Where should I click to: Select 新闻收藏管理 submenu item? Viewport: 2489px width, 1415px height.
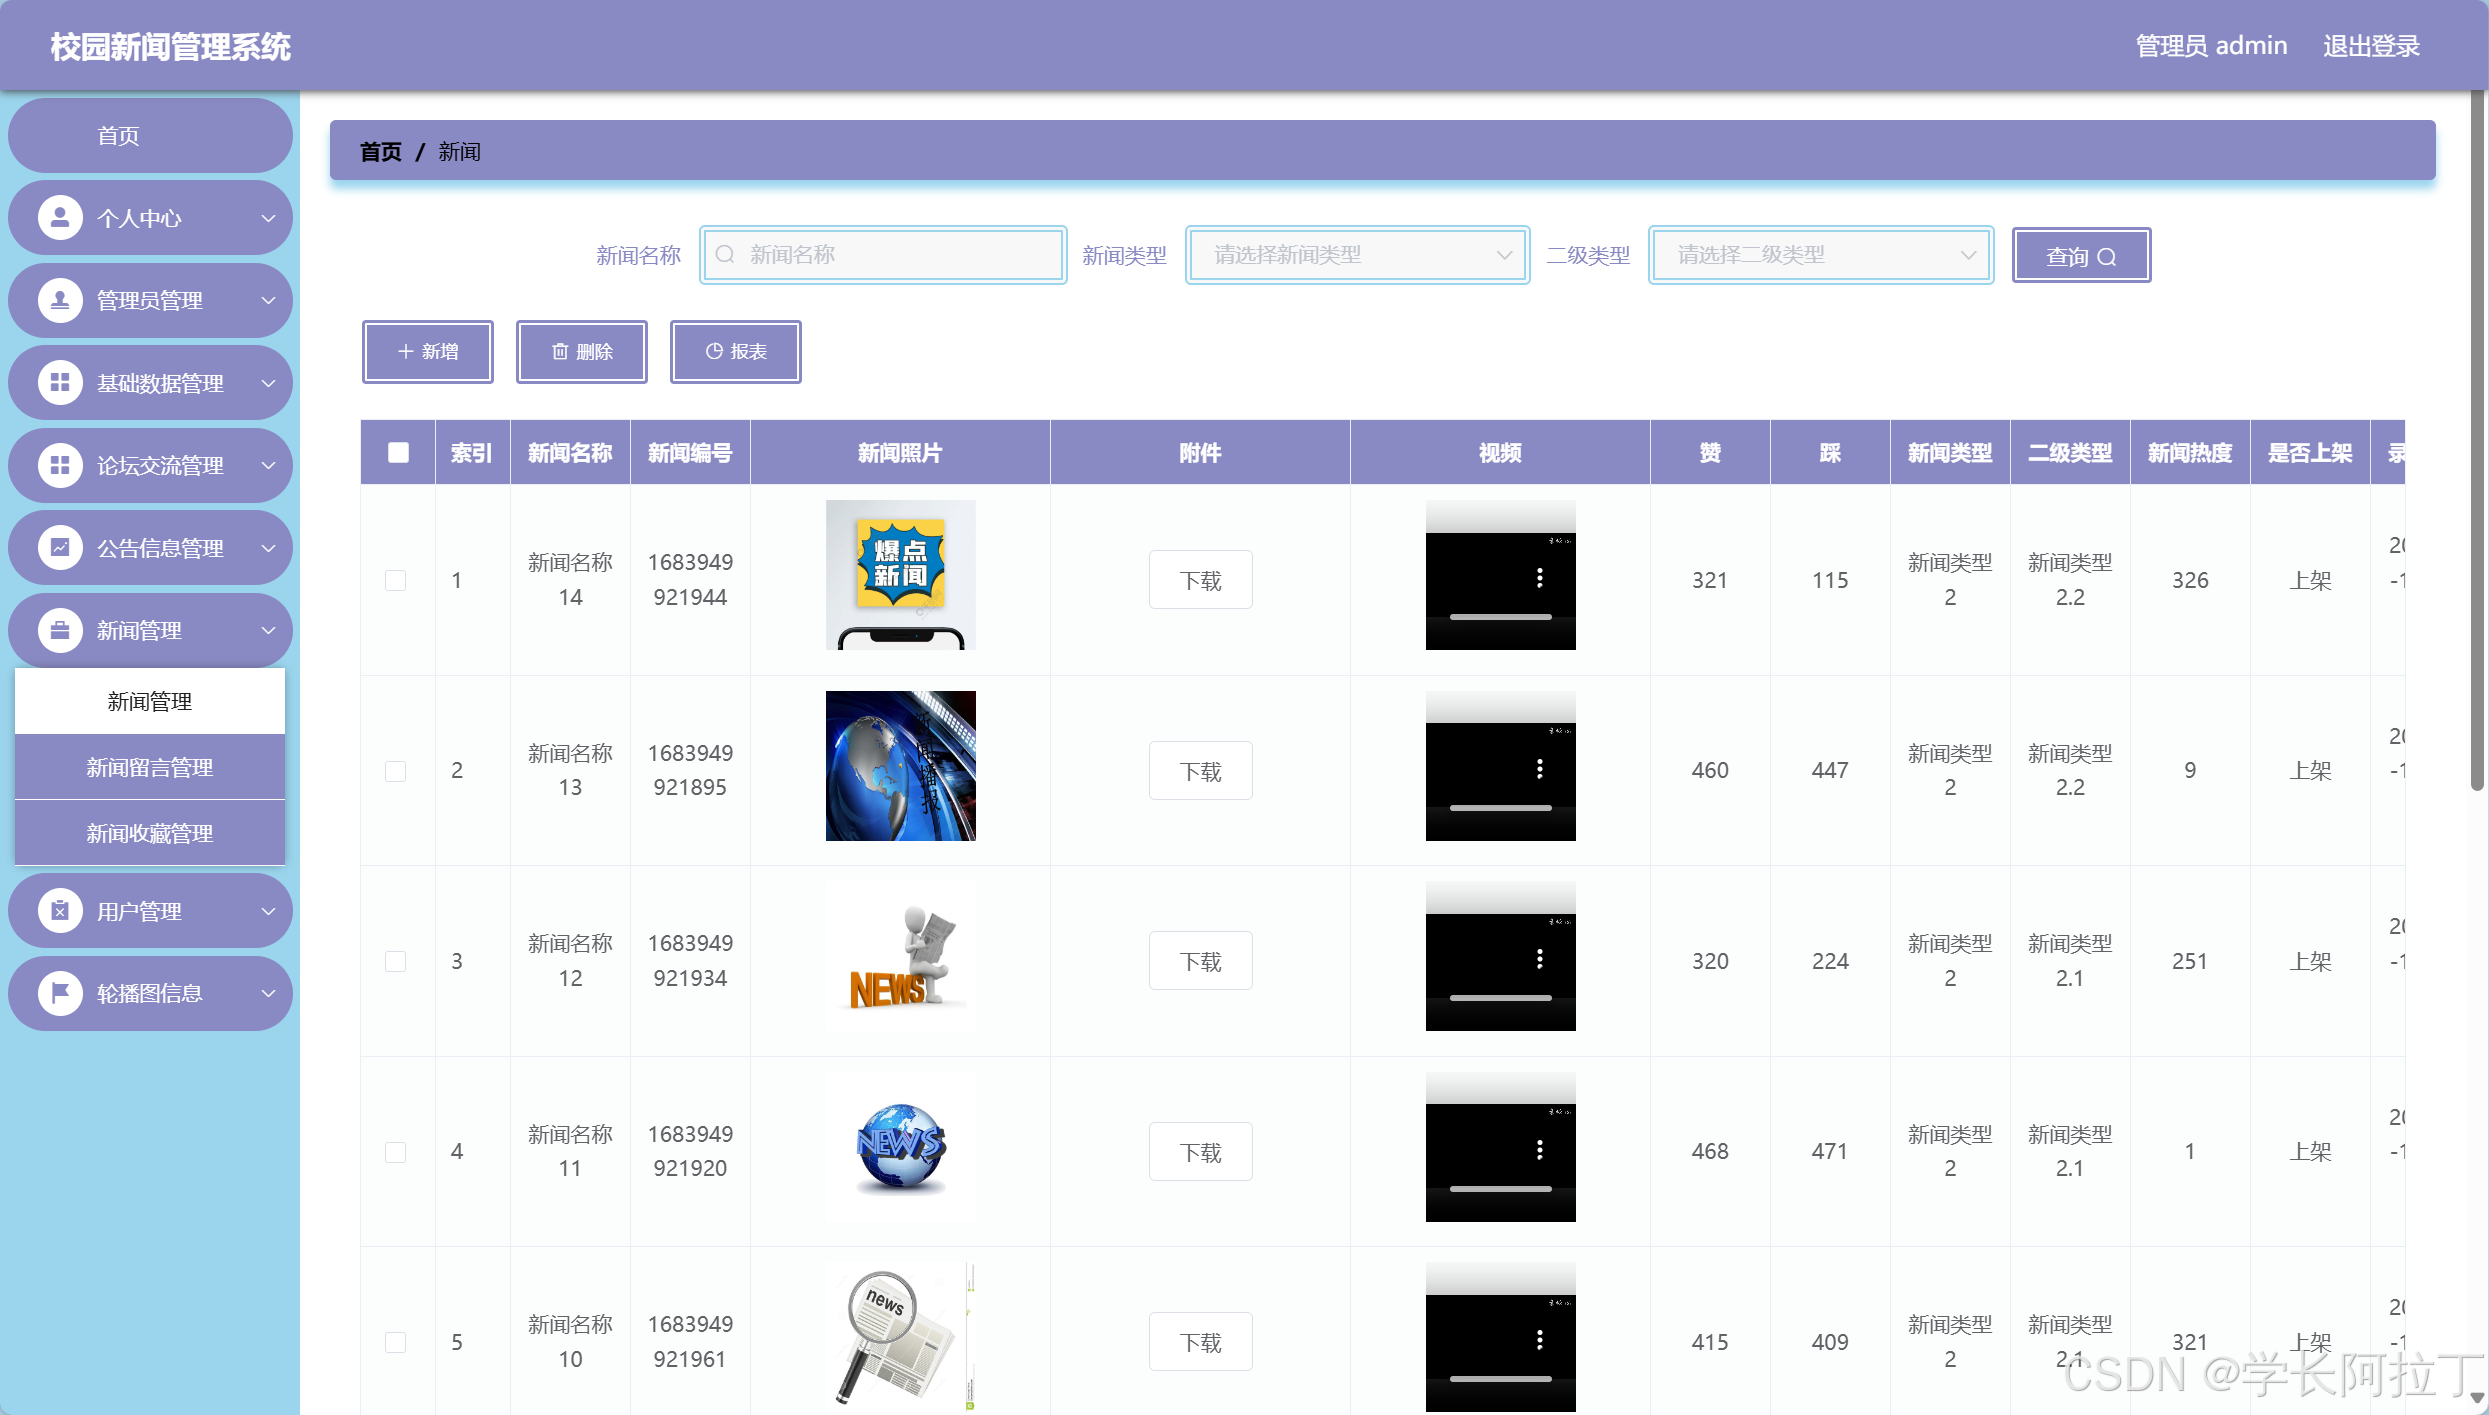tap(150, 833)
